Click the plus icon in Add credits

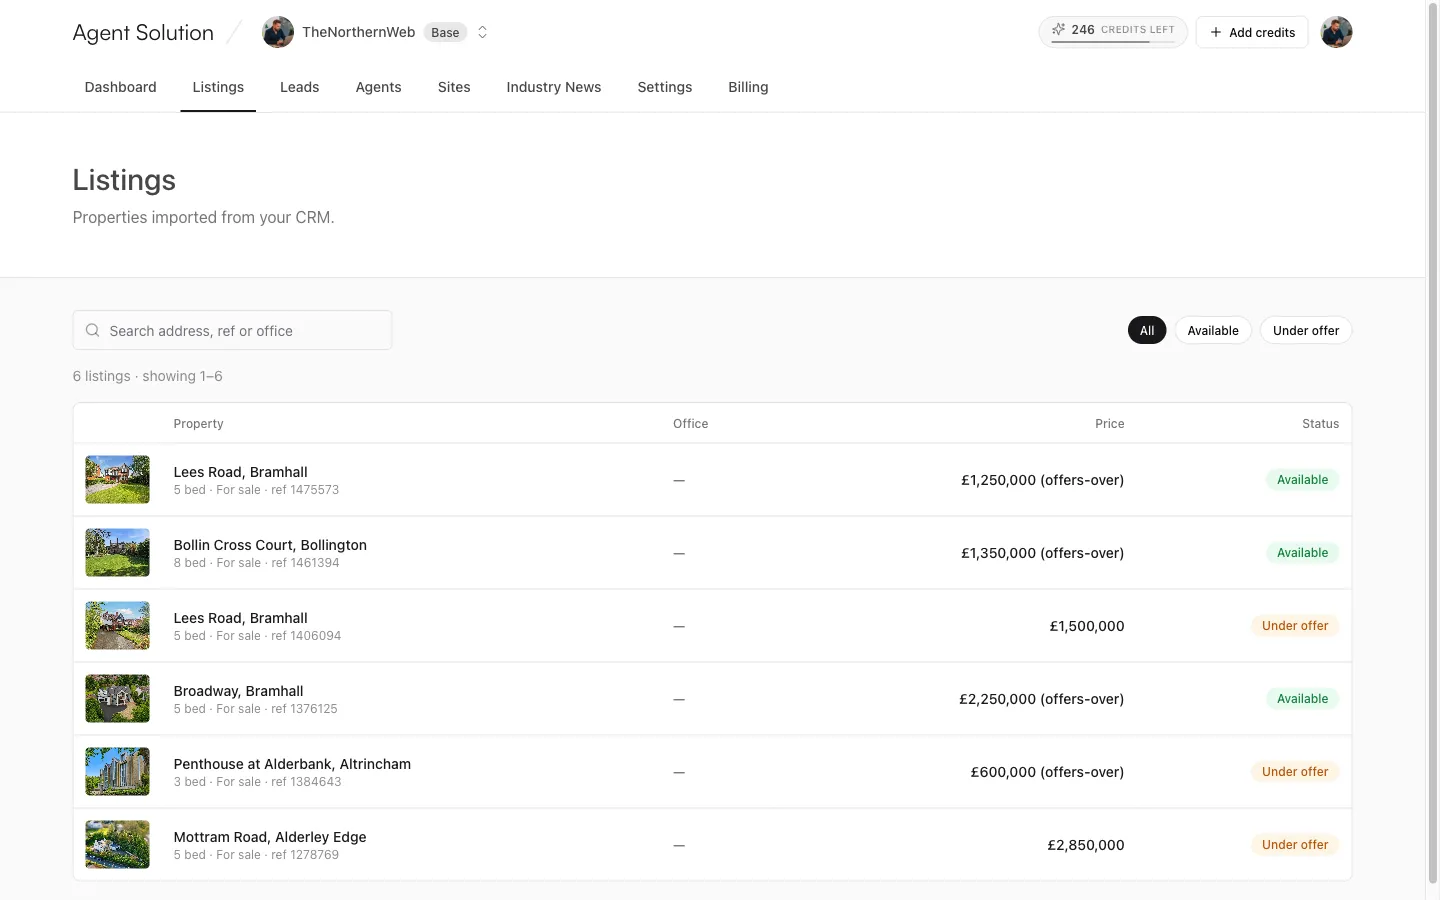(1216, 32)
